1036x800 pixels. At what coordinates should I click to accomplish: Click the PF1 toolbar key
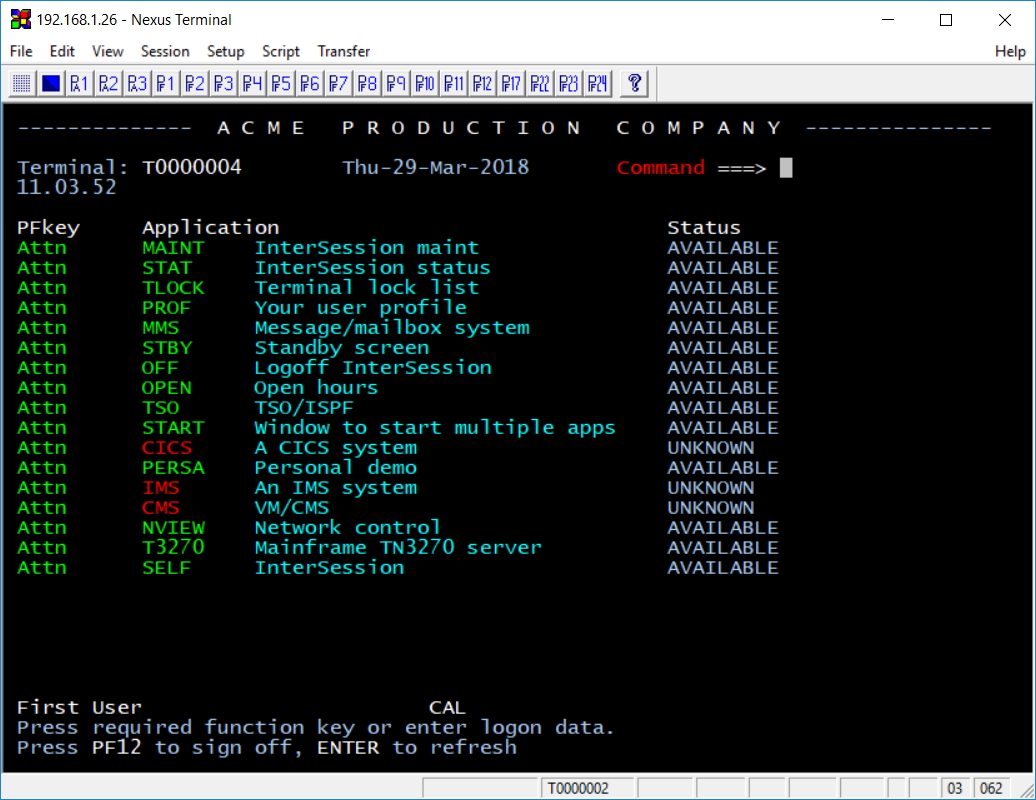pyautogui.click(x=166, y=83)
